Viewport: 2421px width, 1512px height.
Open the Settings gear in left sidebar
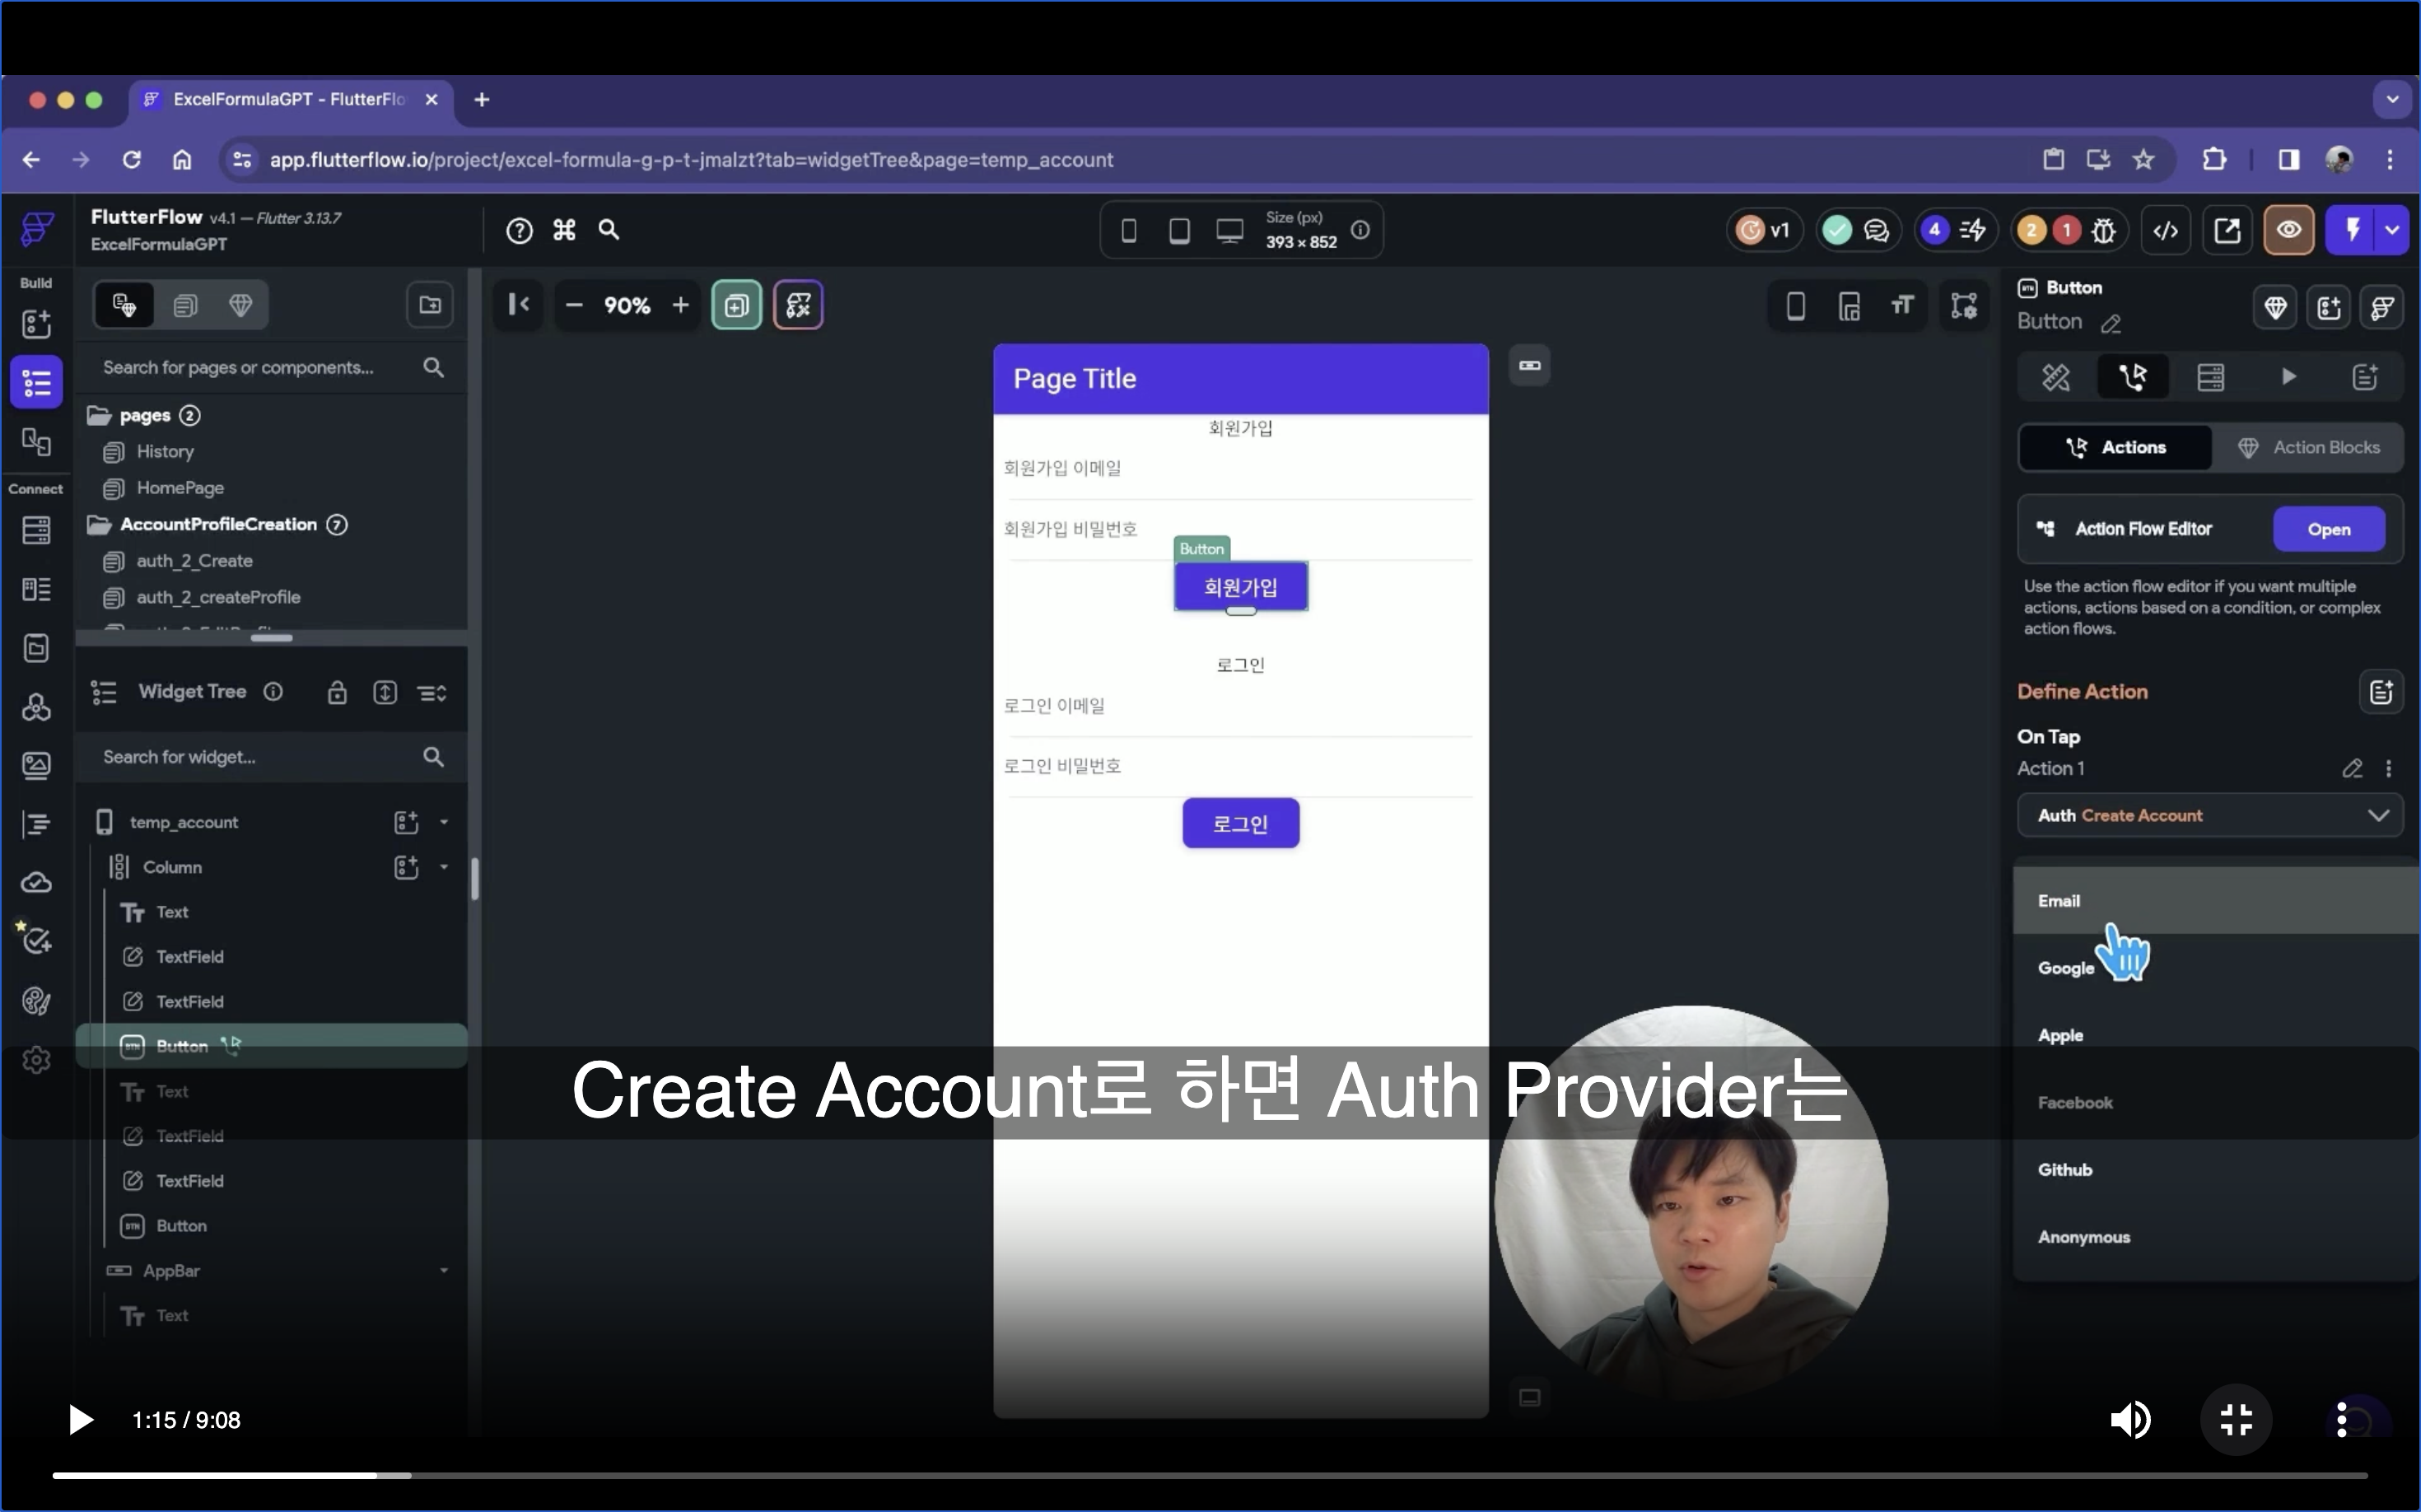click(36, 1060)
